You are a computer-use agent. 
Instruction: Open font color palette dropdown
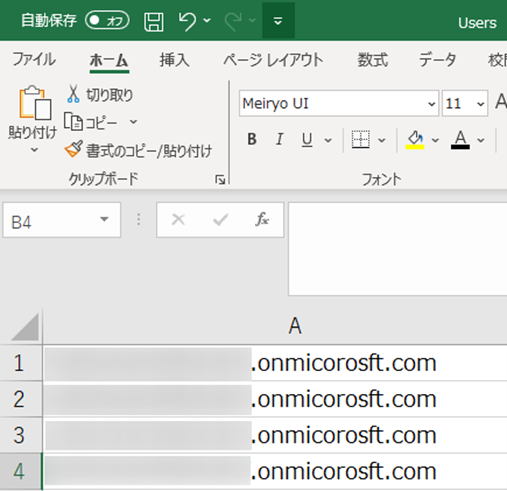[x=481, y=140]
